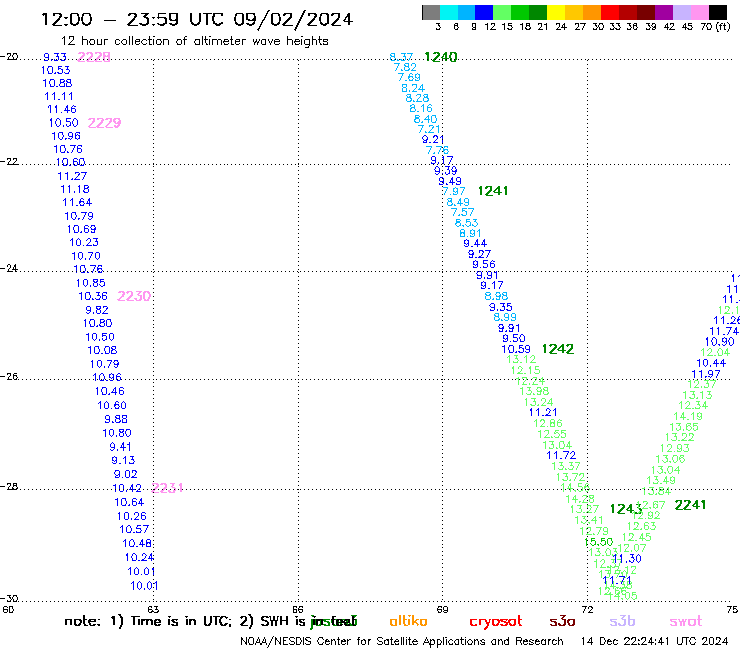Select the blue value 11.72
This screenshot has height=650, width=740.
(x=561, y=456)
